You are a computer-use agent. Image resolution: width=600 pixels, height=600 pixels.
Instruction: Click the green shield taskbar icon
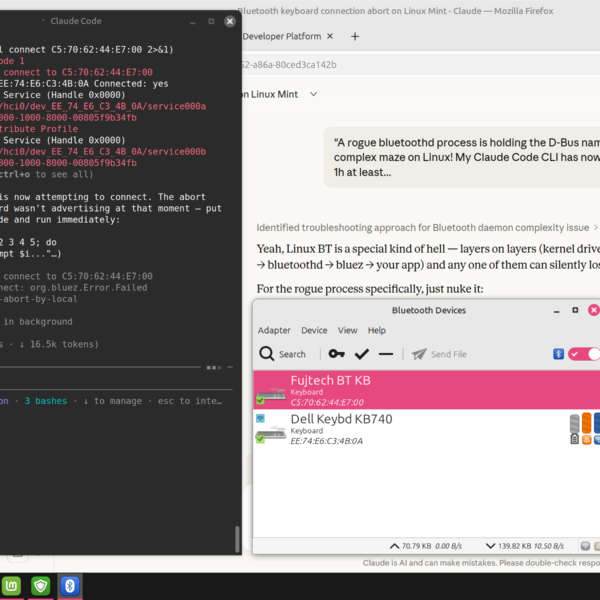pos(42,586)
